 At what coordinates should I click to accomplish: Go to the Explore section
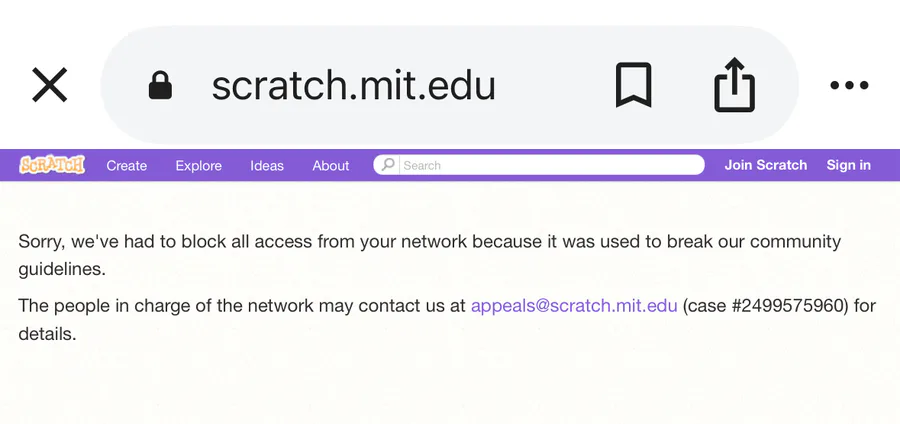198,166
